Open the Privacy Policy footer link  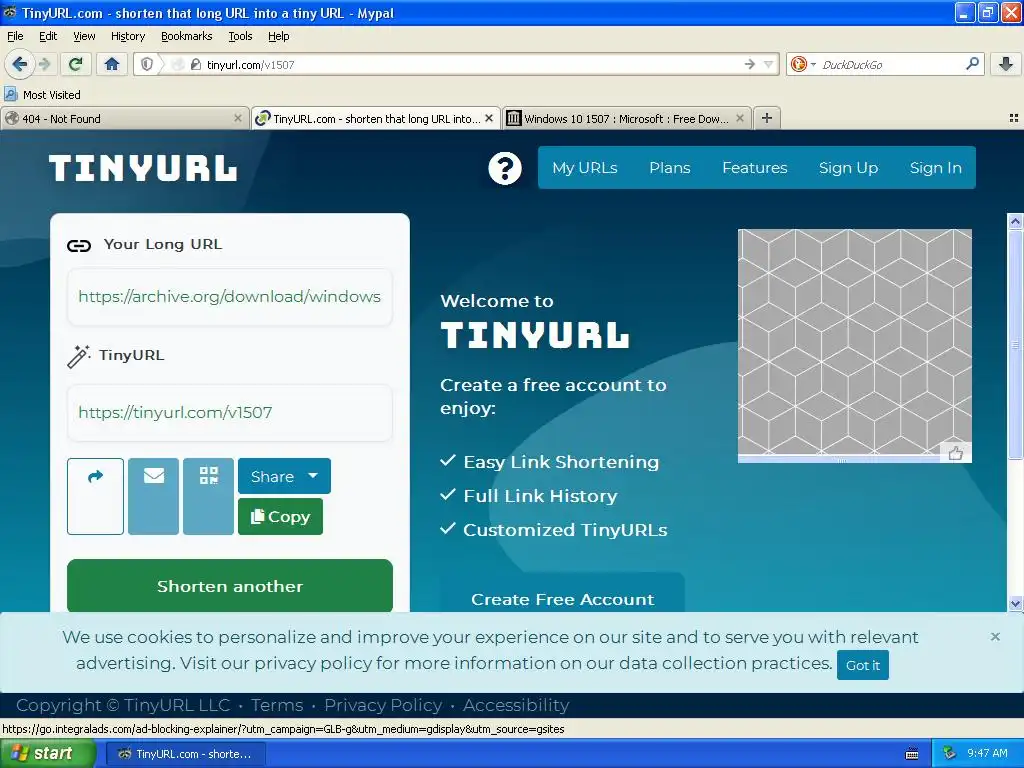[x=383, y=705]
